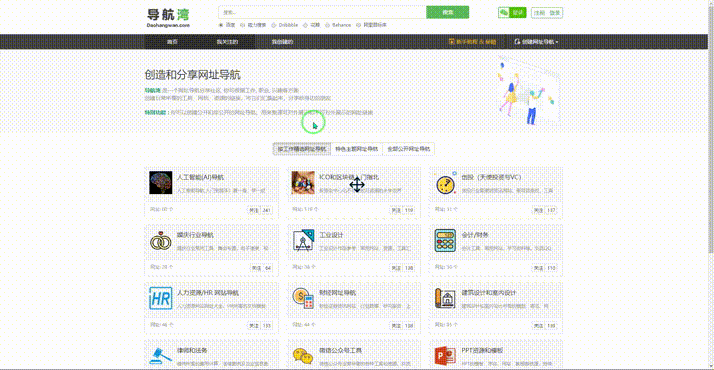Open the ICO和区块链 card thumbnail image

tap(303, 182)
